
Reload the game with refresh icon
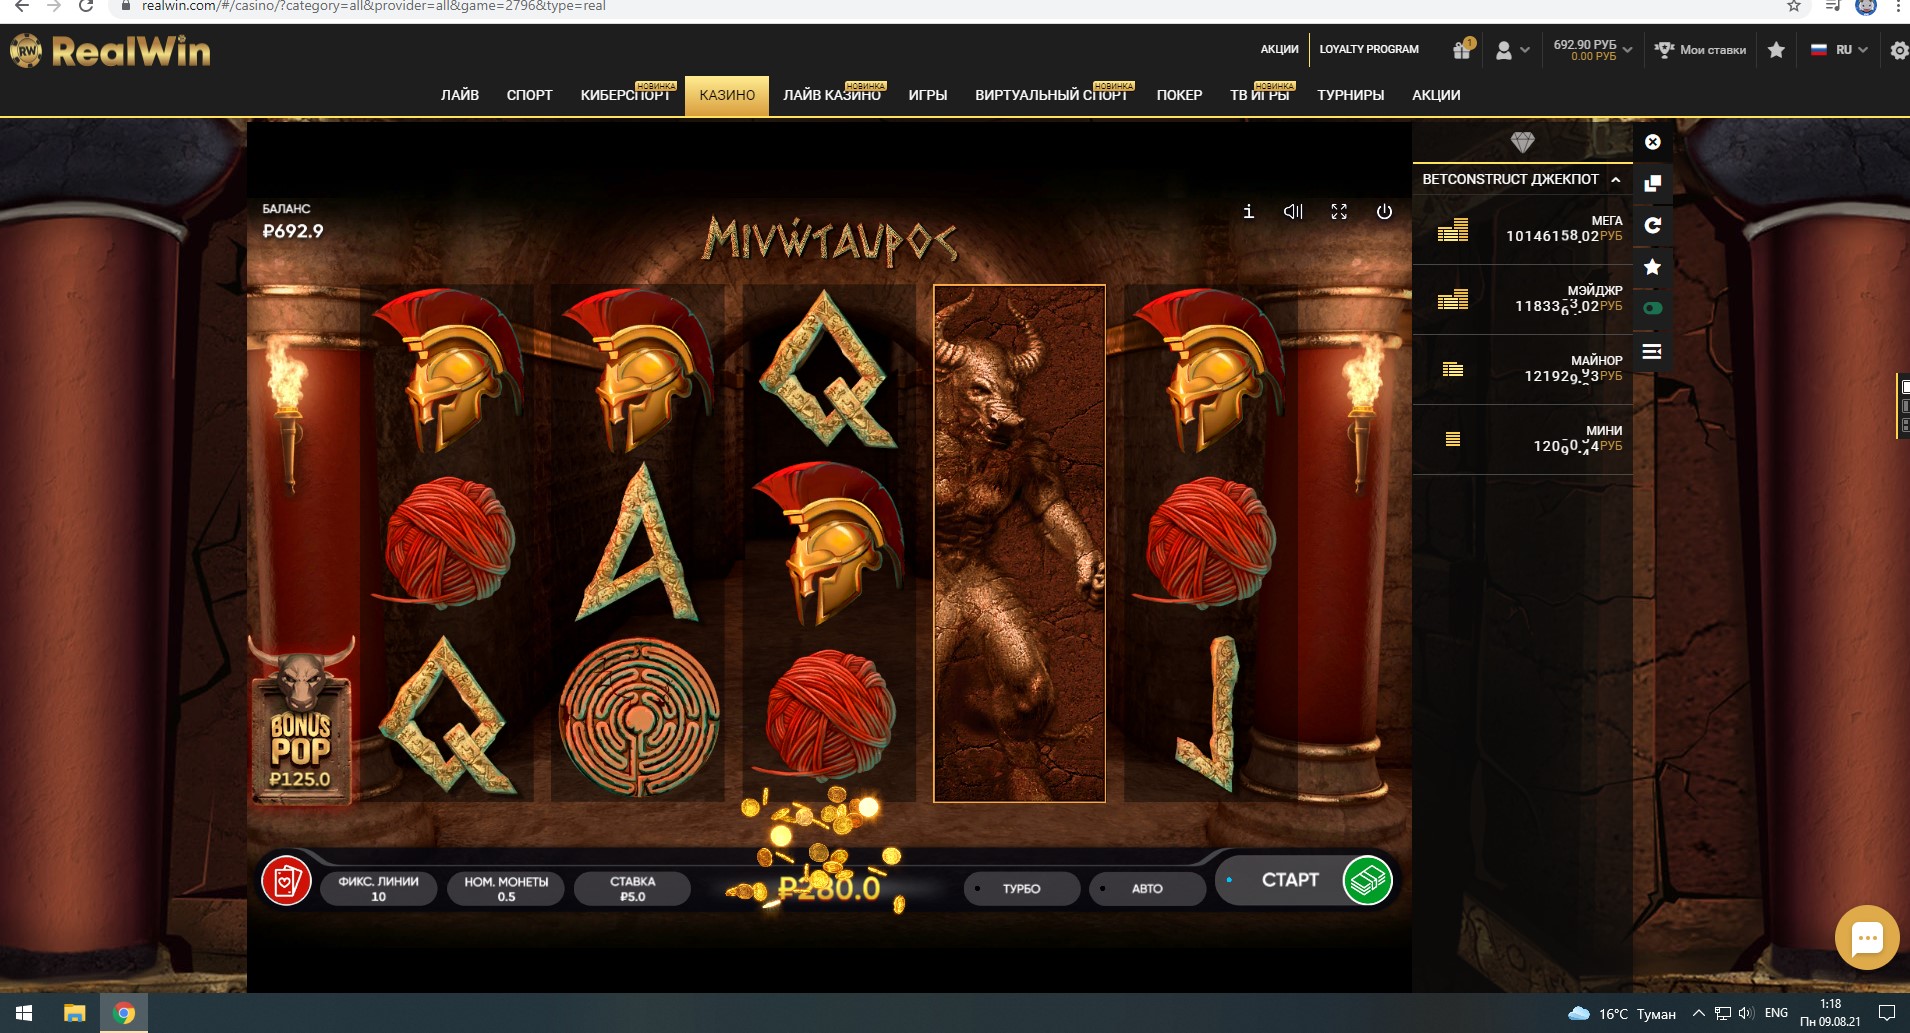pyautogui.click(x=1653, y=225)
